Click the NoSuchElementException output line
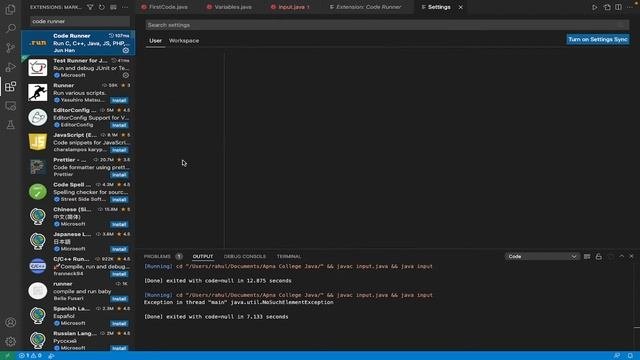Screen dimensions: 640x360 coord(239,302)
